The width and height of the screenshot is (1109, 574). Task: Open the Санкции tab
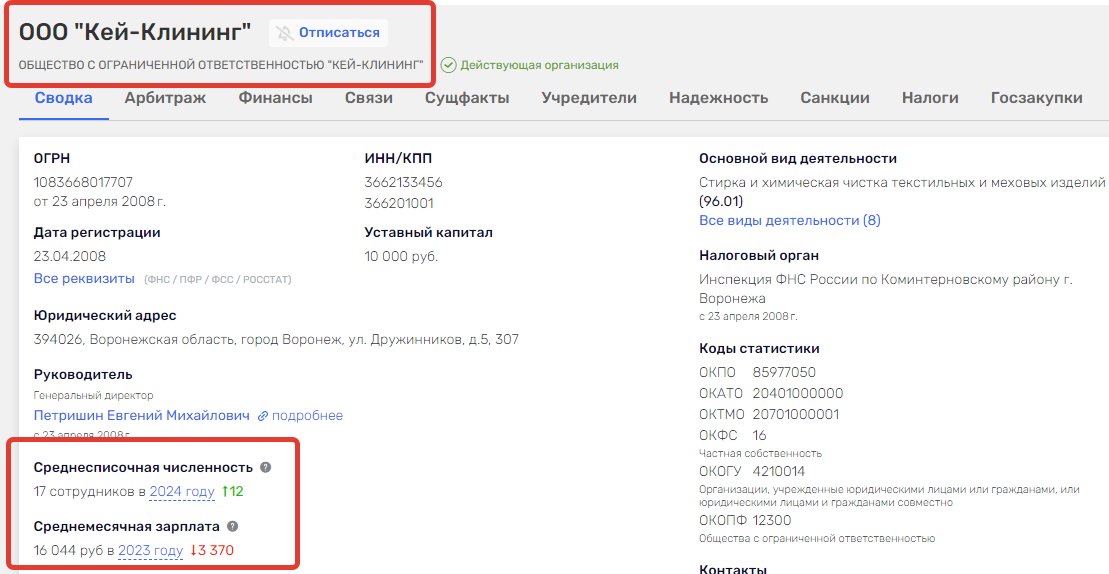pos(835,98)
